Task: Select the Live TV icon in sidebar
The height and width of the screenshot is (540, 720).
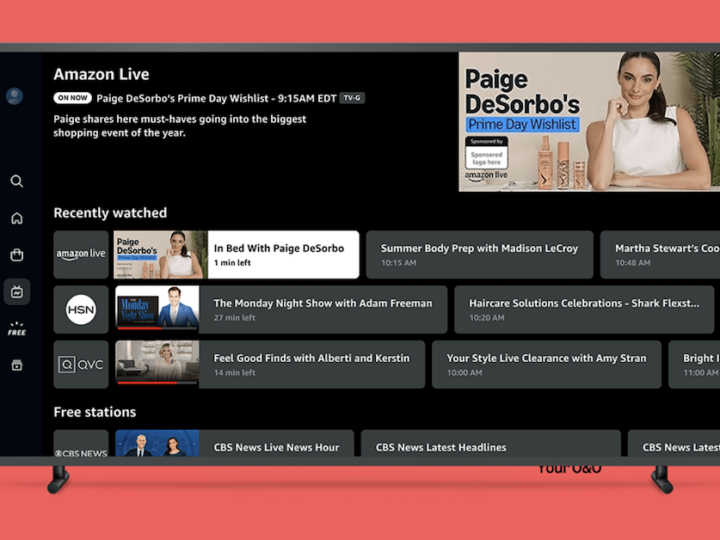Action: coord(17,292)
